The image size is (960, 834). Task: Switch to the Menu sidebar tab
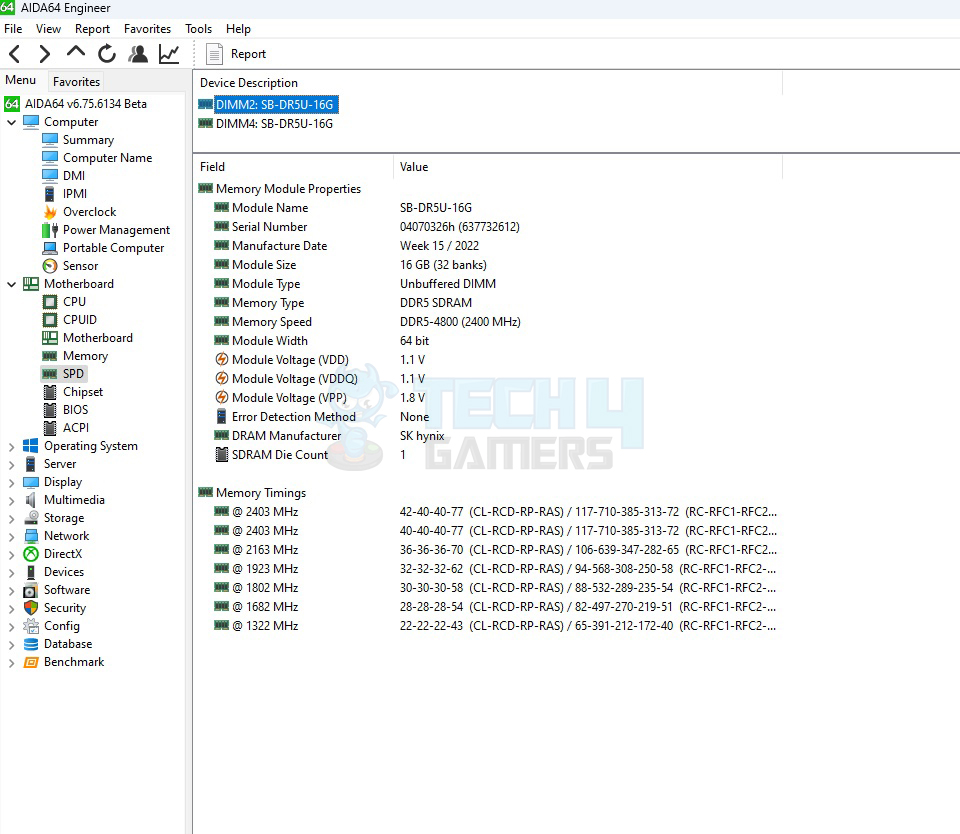coord(21,80)
